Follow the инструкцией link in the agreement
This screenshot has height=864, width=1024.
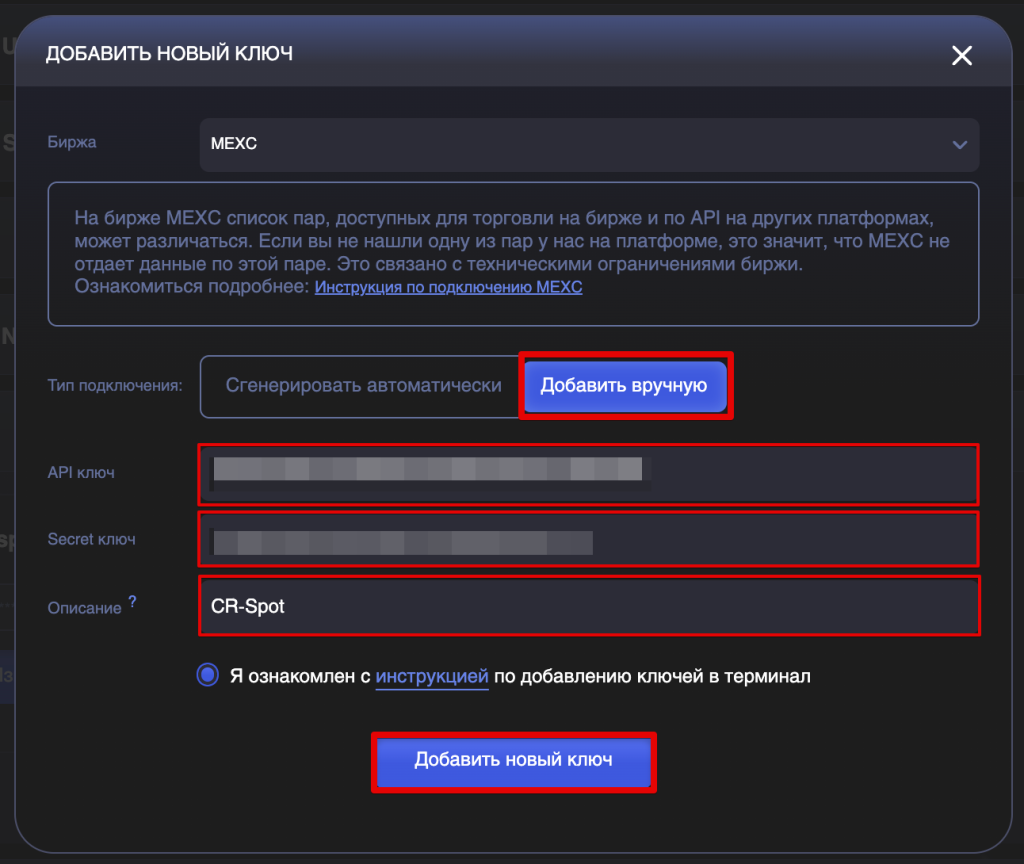coord(432,676)
